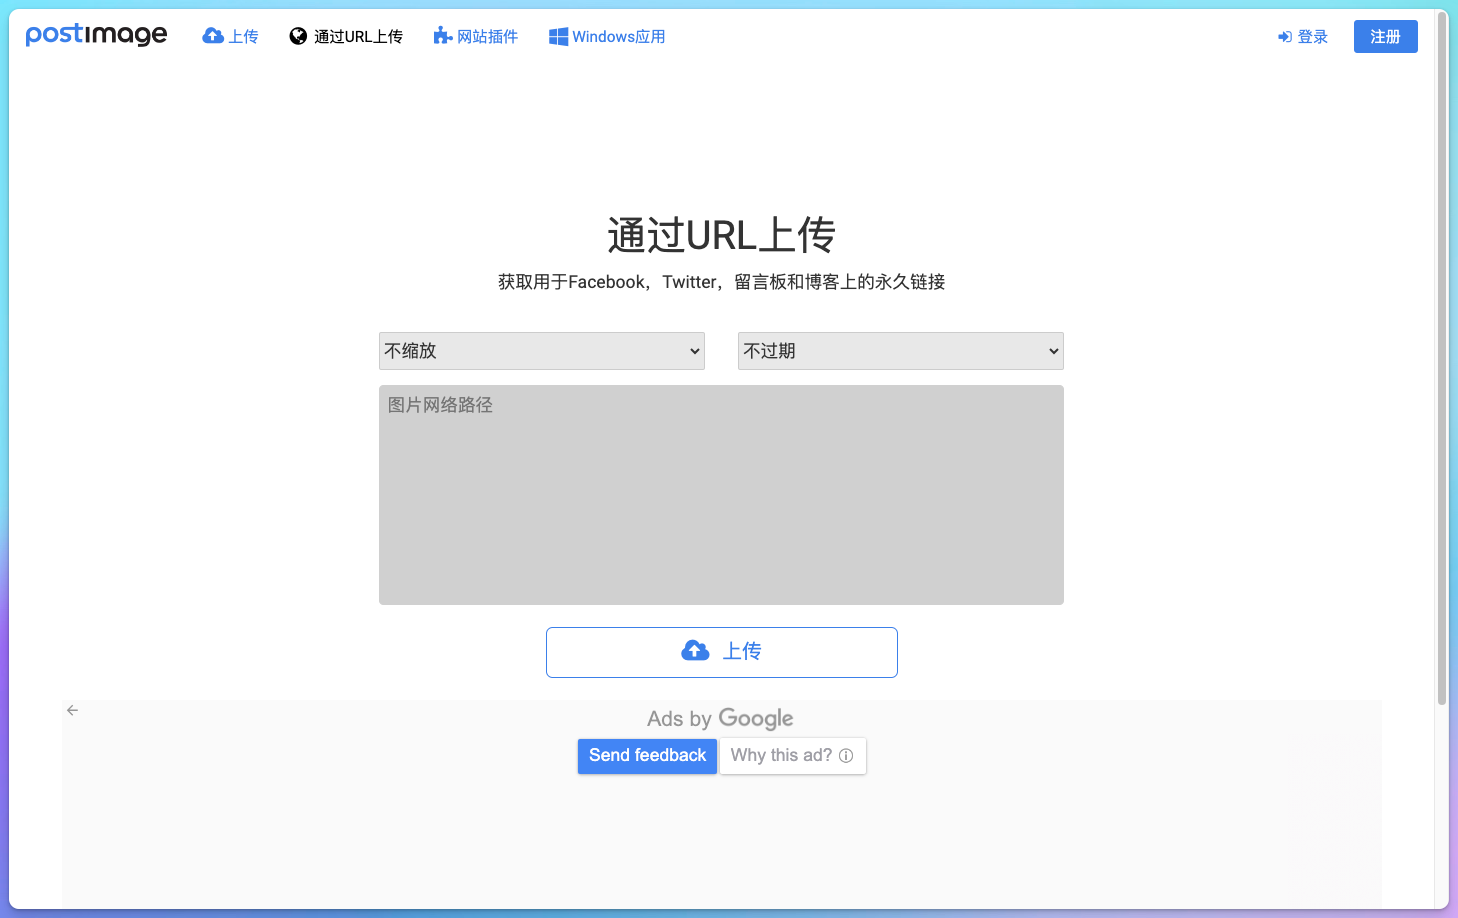Click the postimage logo

pos(96,34)
